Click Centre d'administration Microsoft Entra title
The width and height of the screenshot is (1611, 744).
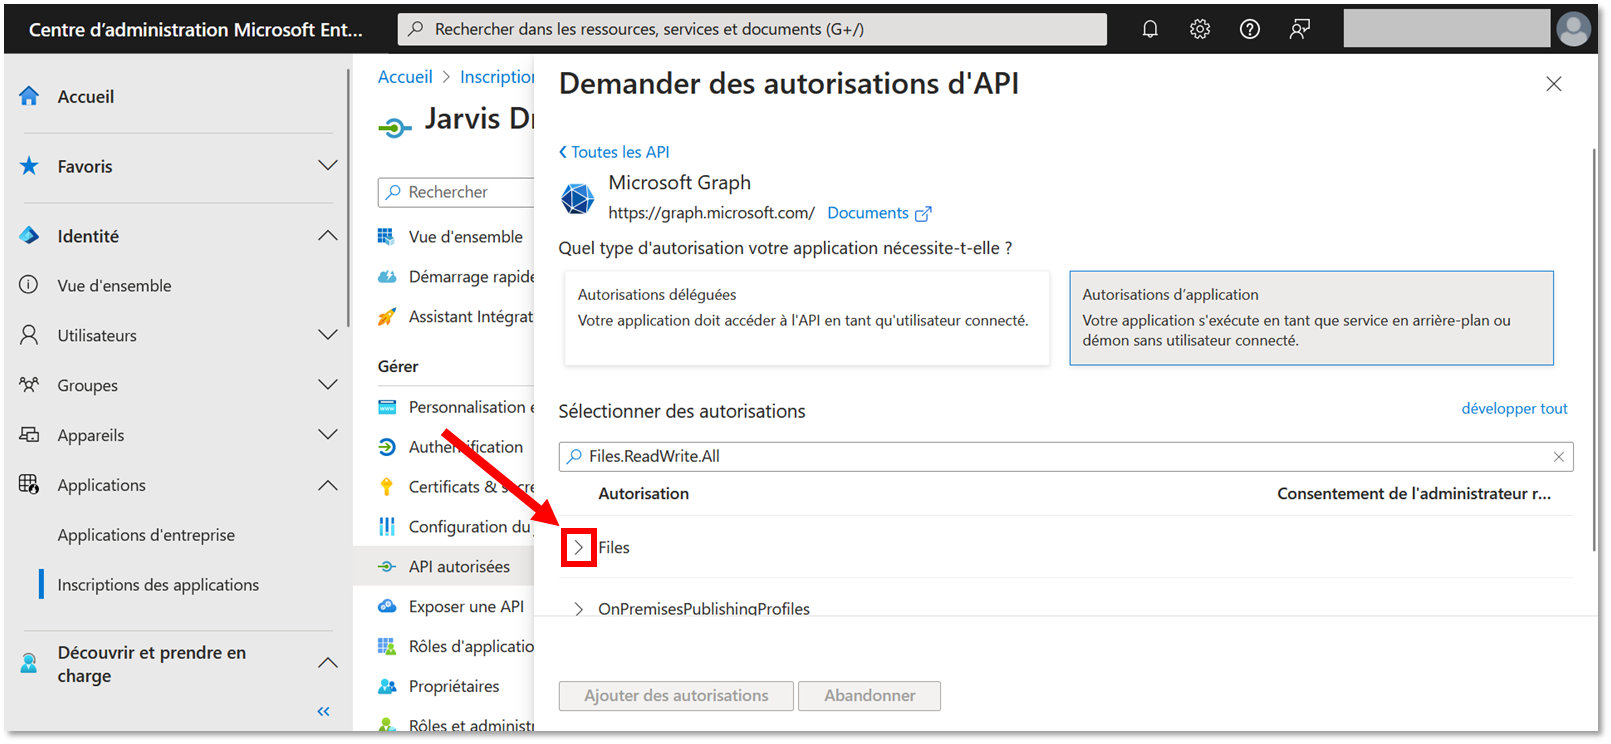pos(196,30)
